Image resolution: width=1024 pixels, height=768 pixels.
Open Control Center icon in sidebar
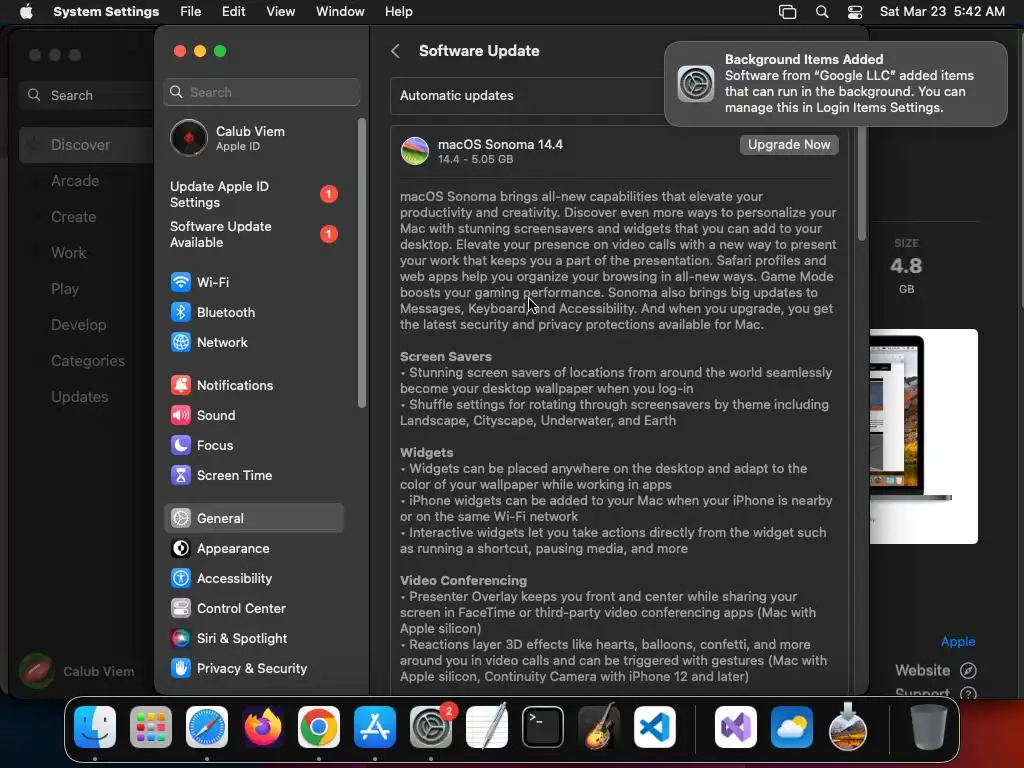(181, 609)
